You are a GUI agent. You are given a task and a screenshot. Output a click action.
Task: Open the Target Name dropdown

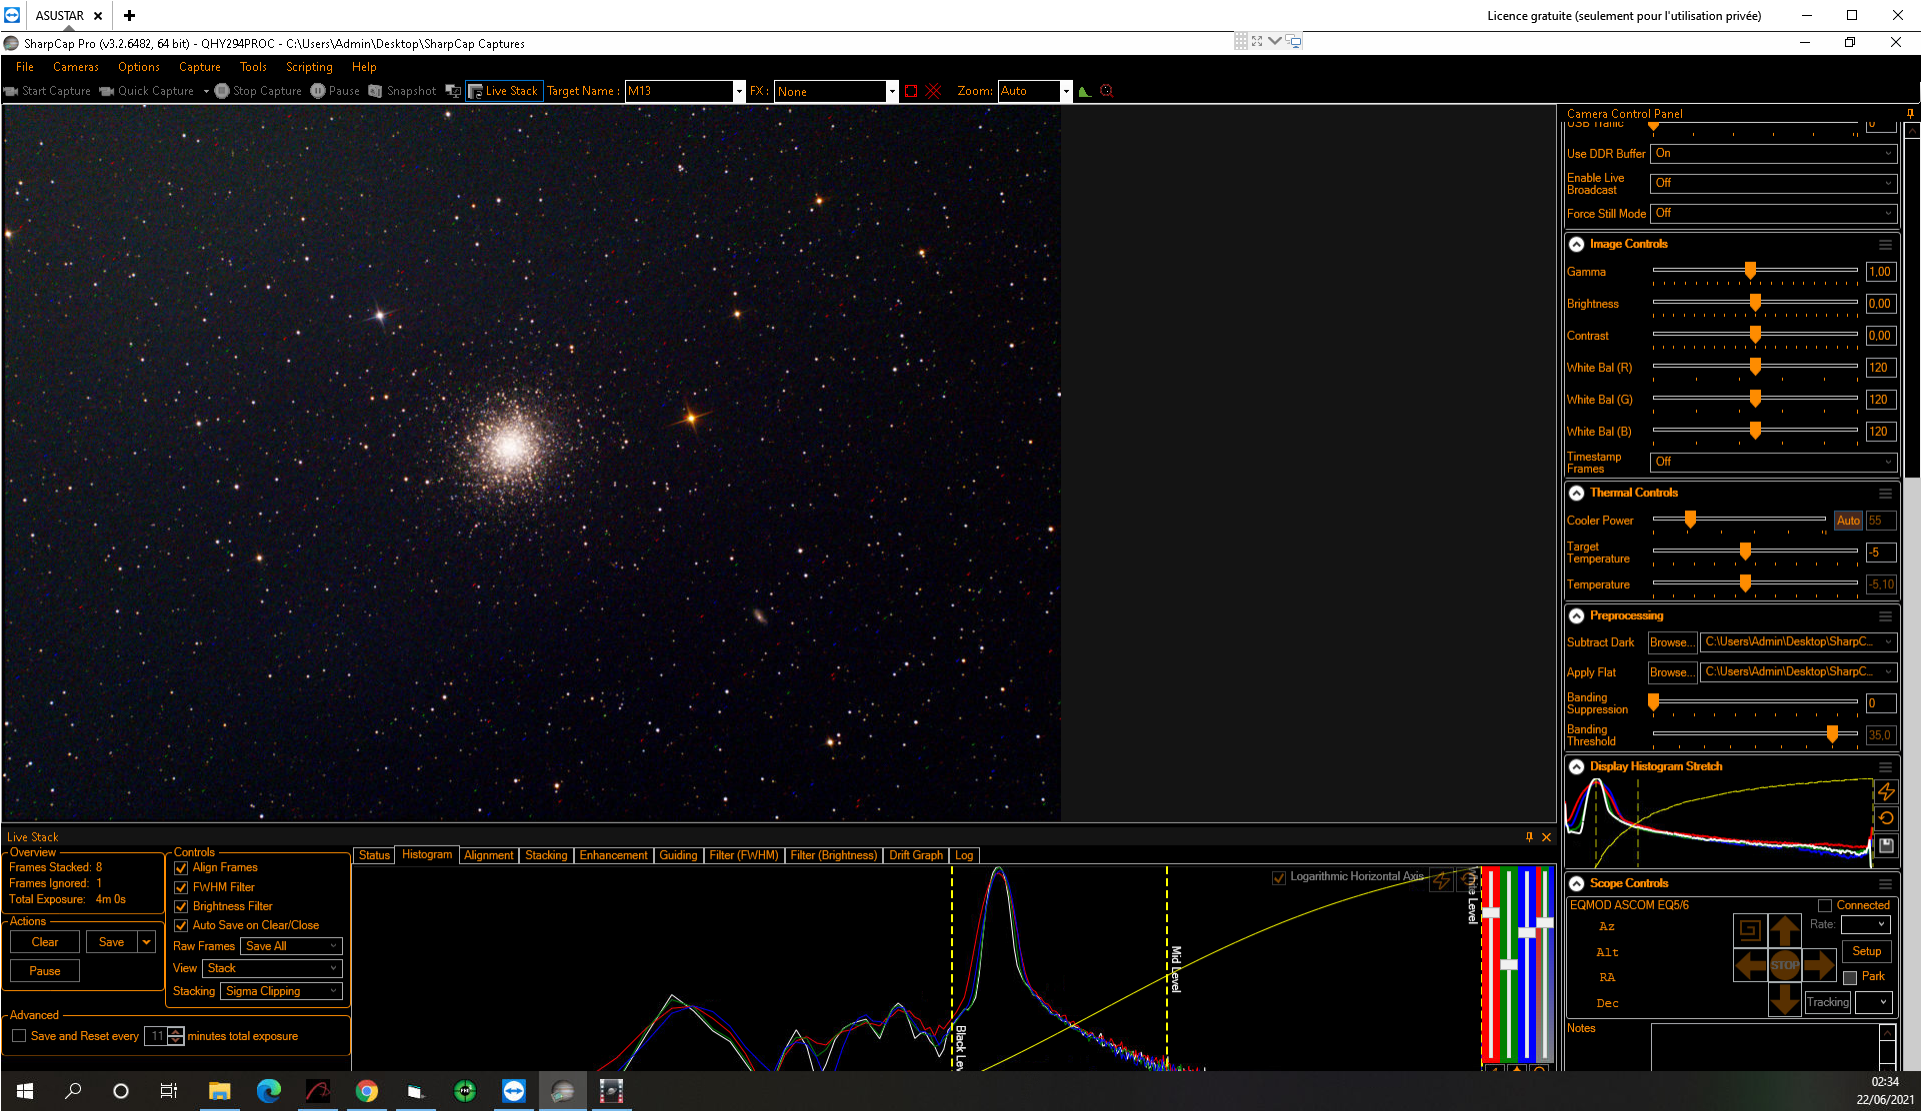(739, 91)
